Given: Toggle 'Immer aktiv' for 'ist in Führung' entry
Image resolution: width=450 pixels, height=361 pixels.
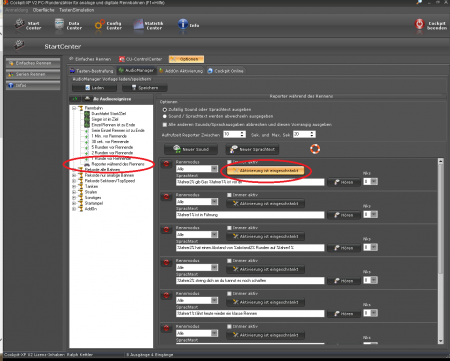Looking at the screenshot, I should (229, 195).
